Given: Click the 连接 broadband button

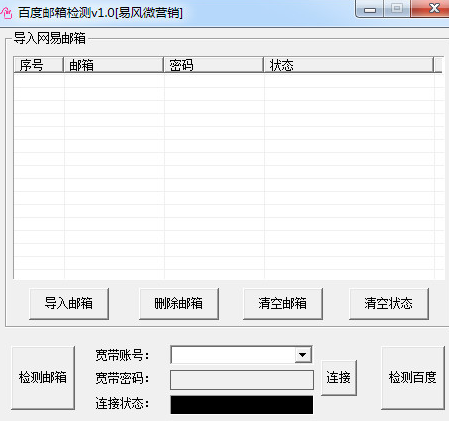Looking at the screenshot, I should pyautogui.click(x=339, y=378).
